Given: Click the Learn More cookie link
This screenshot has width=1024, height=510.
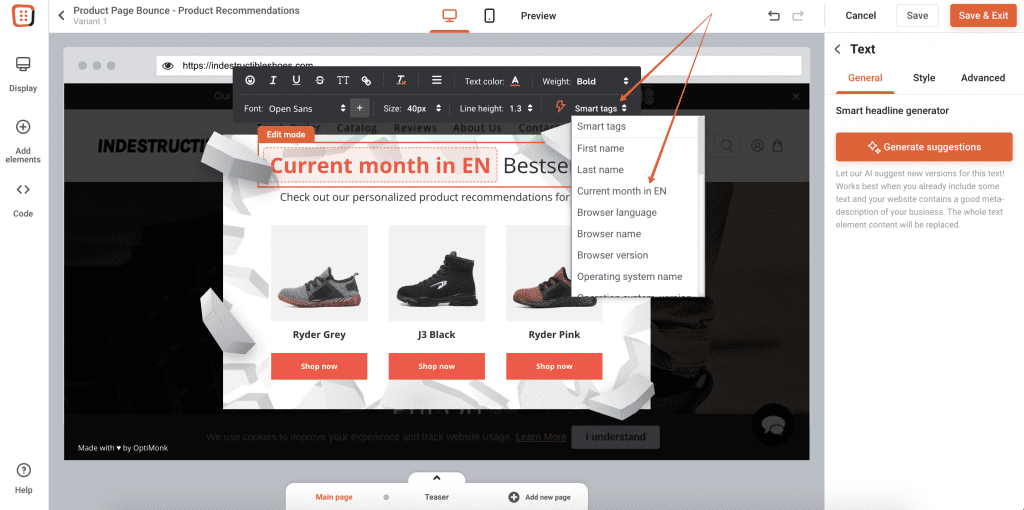Looking at the screenshot, I should pos(541,437).
